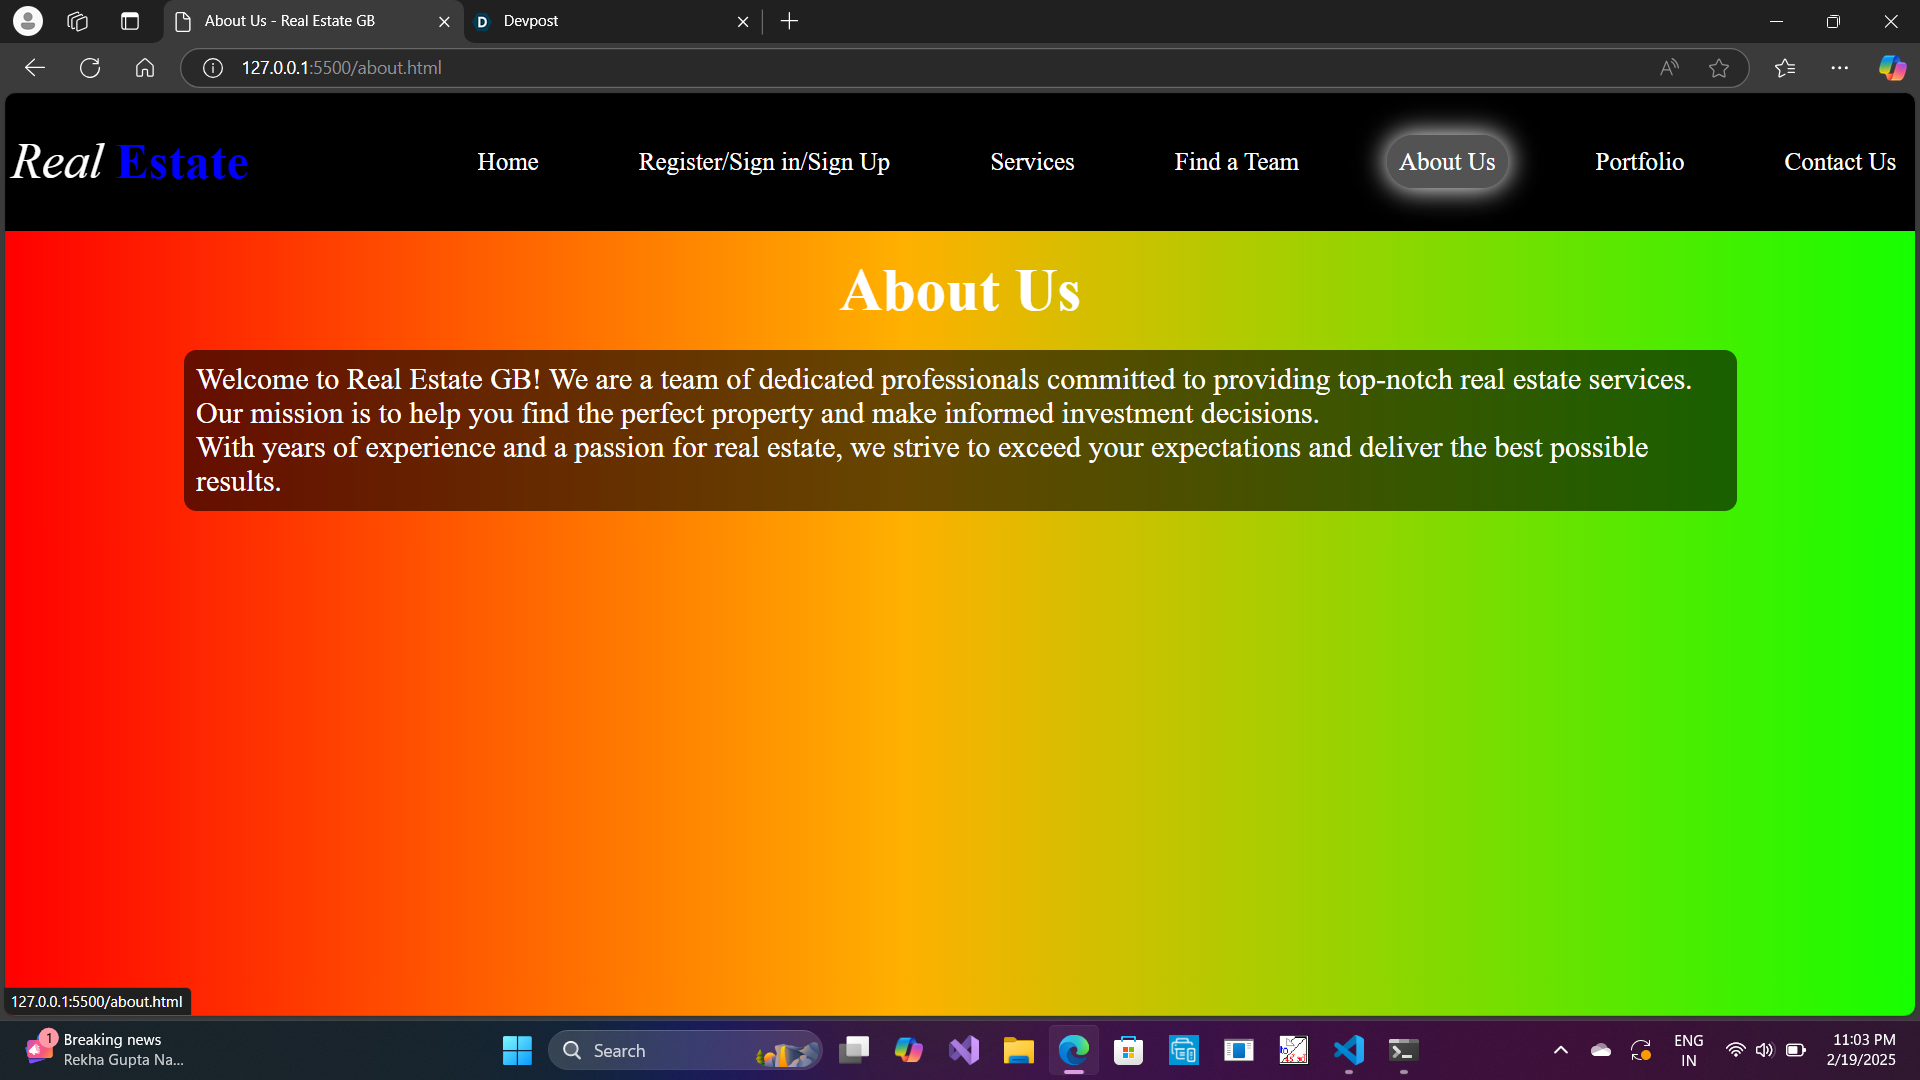The width and height of the screenshot is (1920, 1080).
Task: Open the tab actions menu icon
Action: (x=130, y=21)
